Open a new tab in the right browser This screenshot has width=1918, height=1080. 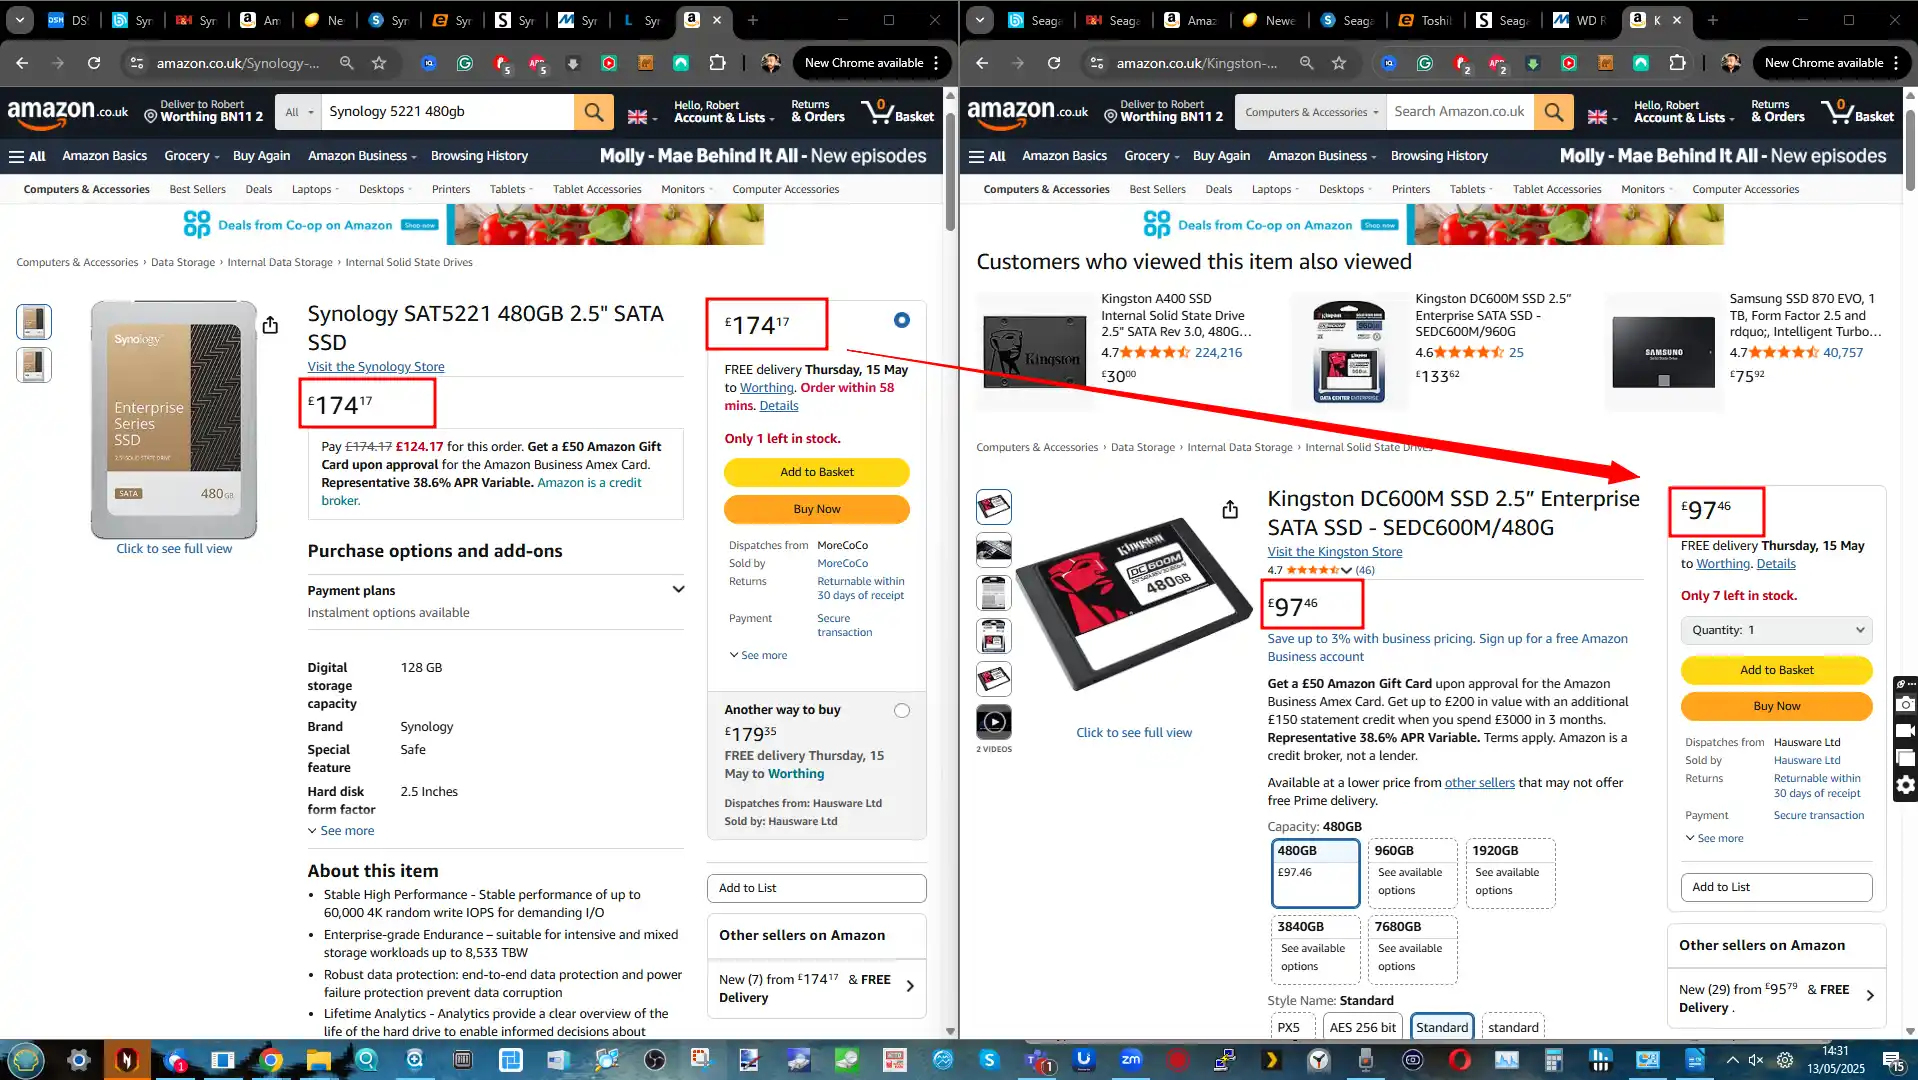coord(1713,20)
